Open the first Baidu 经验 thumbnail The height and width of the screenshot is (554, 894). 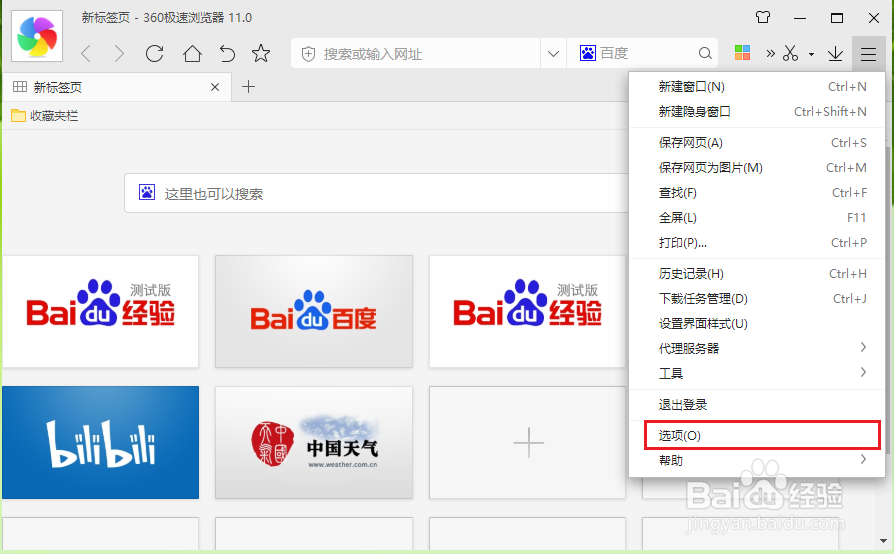click(101, 311)
